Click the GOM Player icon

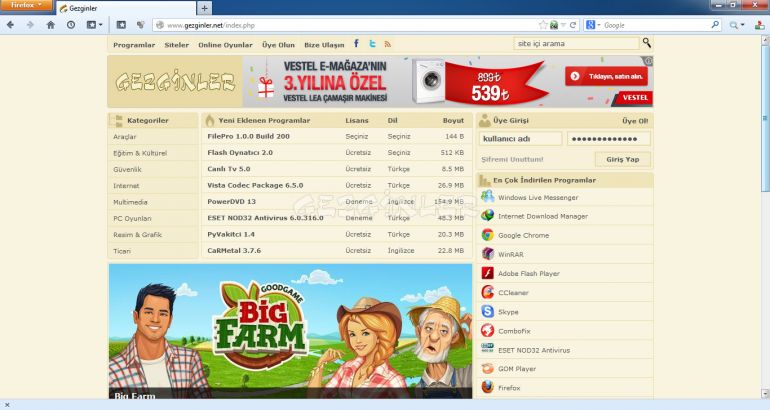click(487, 368)
